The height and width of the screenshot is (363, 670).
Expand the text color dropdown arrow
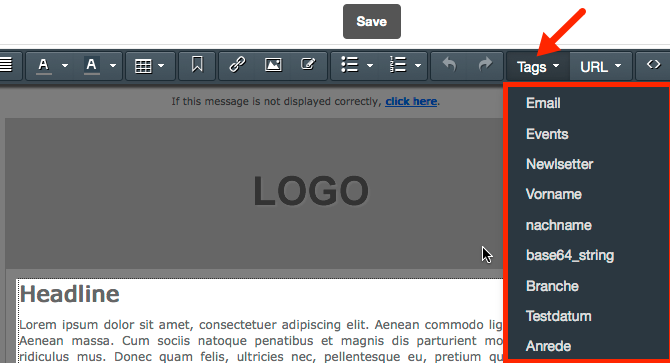[x=65, y=66]
